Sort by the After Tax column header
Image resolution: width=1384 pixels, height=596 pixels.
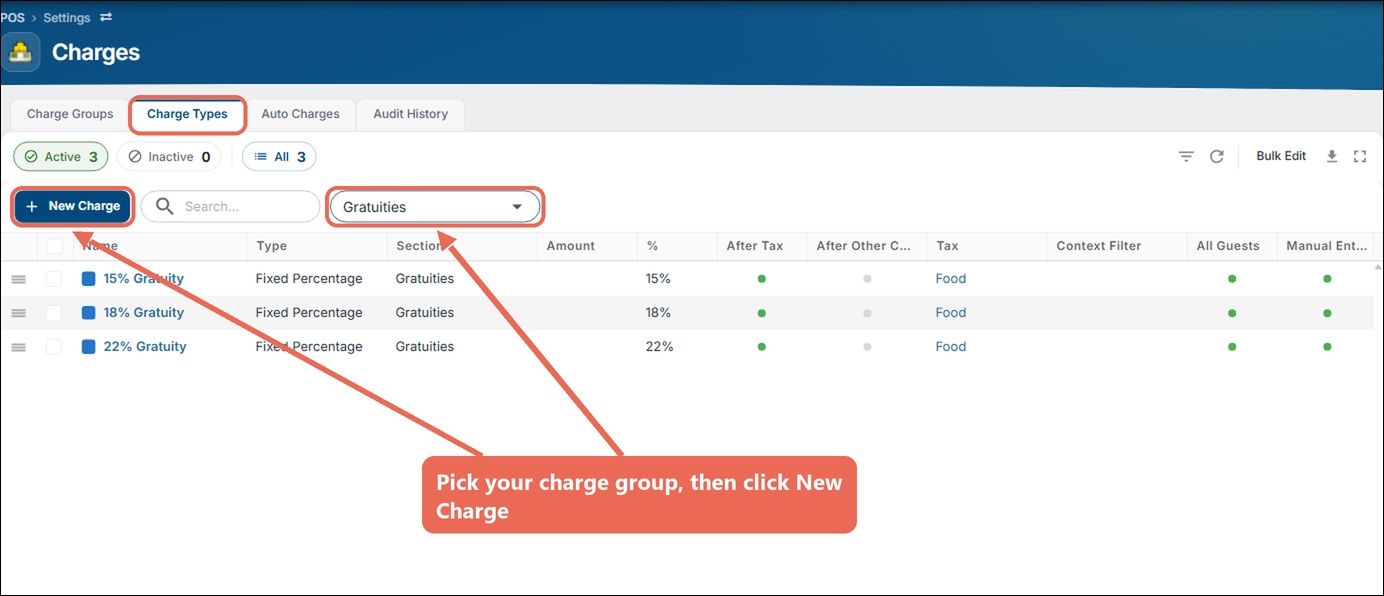tap(755, 246)
